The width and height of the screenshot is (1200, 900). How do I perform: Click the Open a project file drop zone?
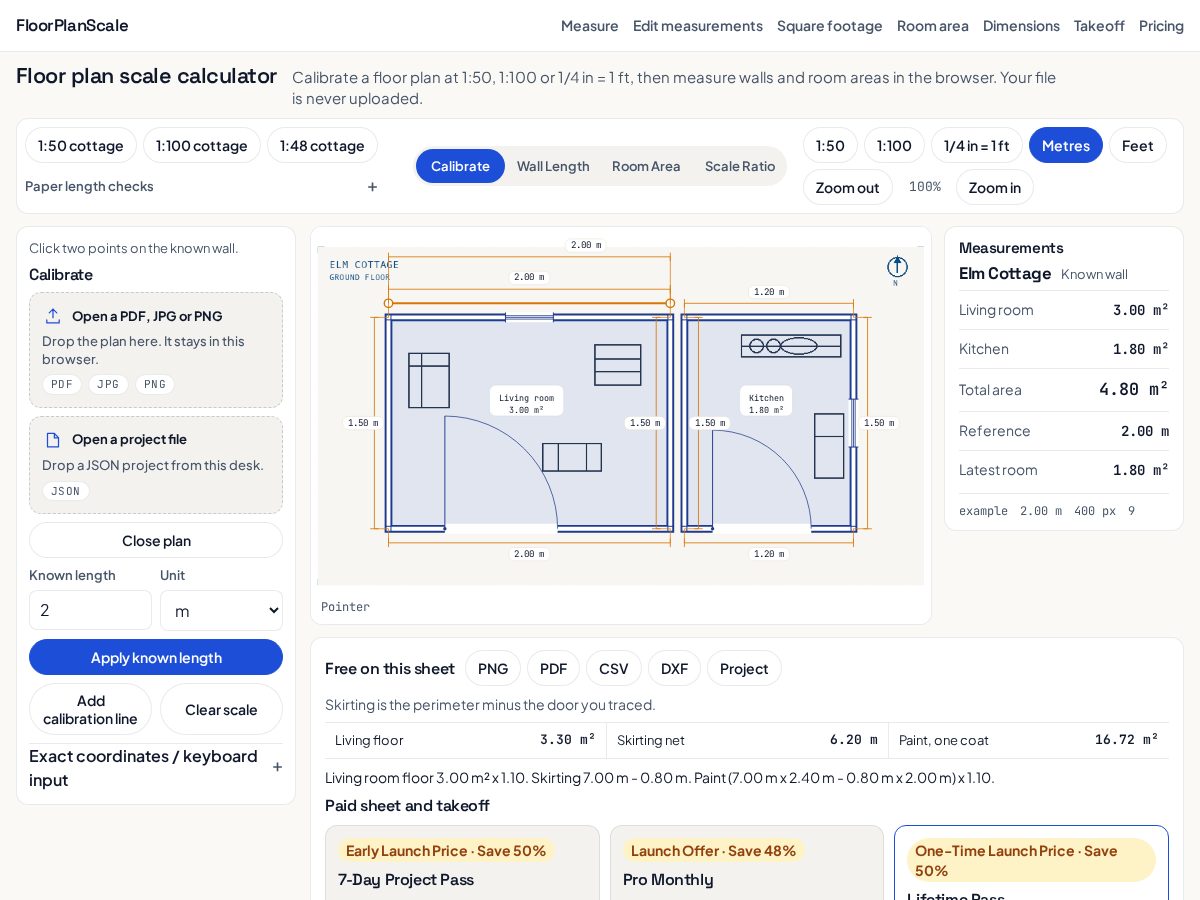tap(156, 465)
